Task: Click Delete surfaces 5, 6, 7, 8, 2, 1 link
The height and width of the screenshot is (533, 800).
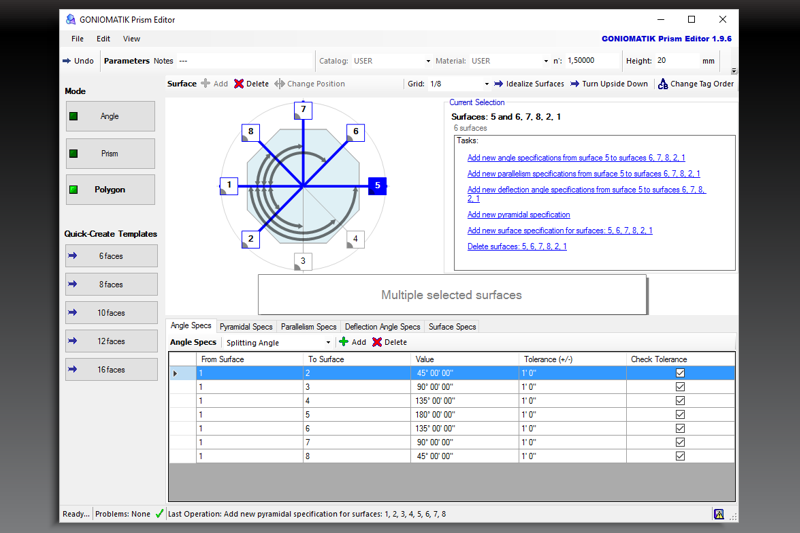Action: [517, 246]
